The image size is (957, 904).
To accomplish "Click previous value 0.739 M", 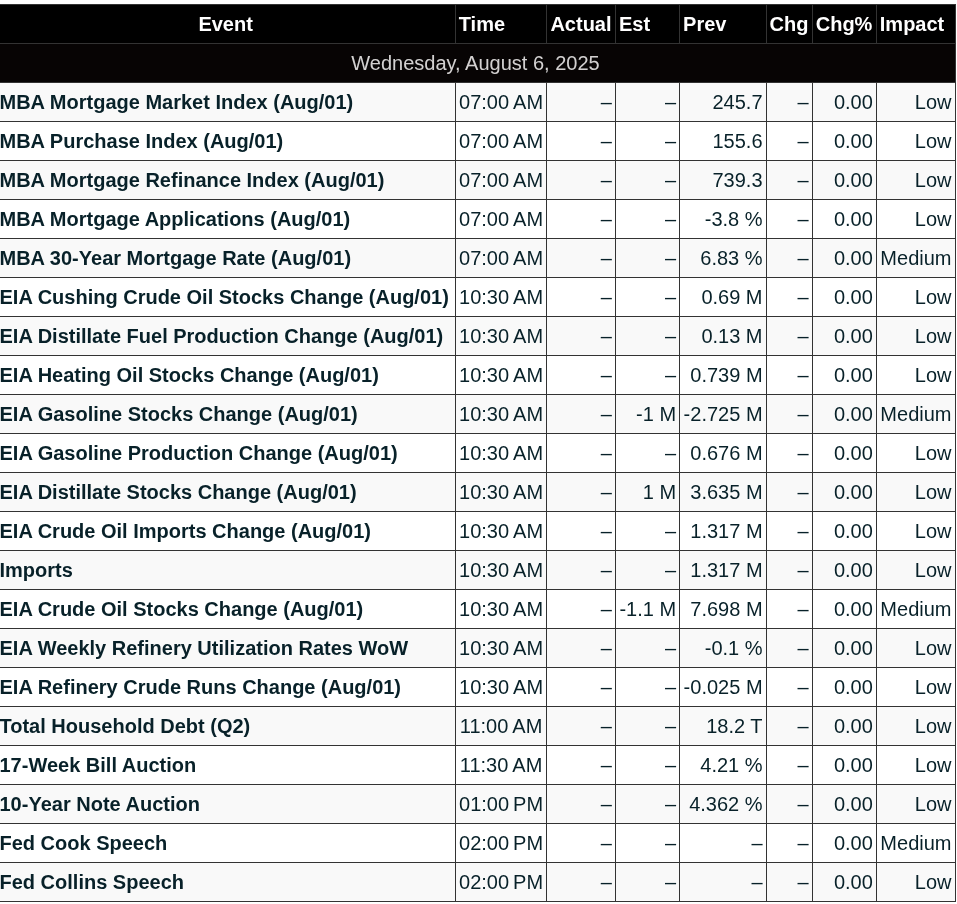I will point(726,376).
